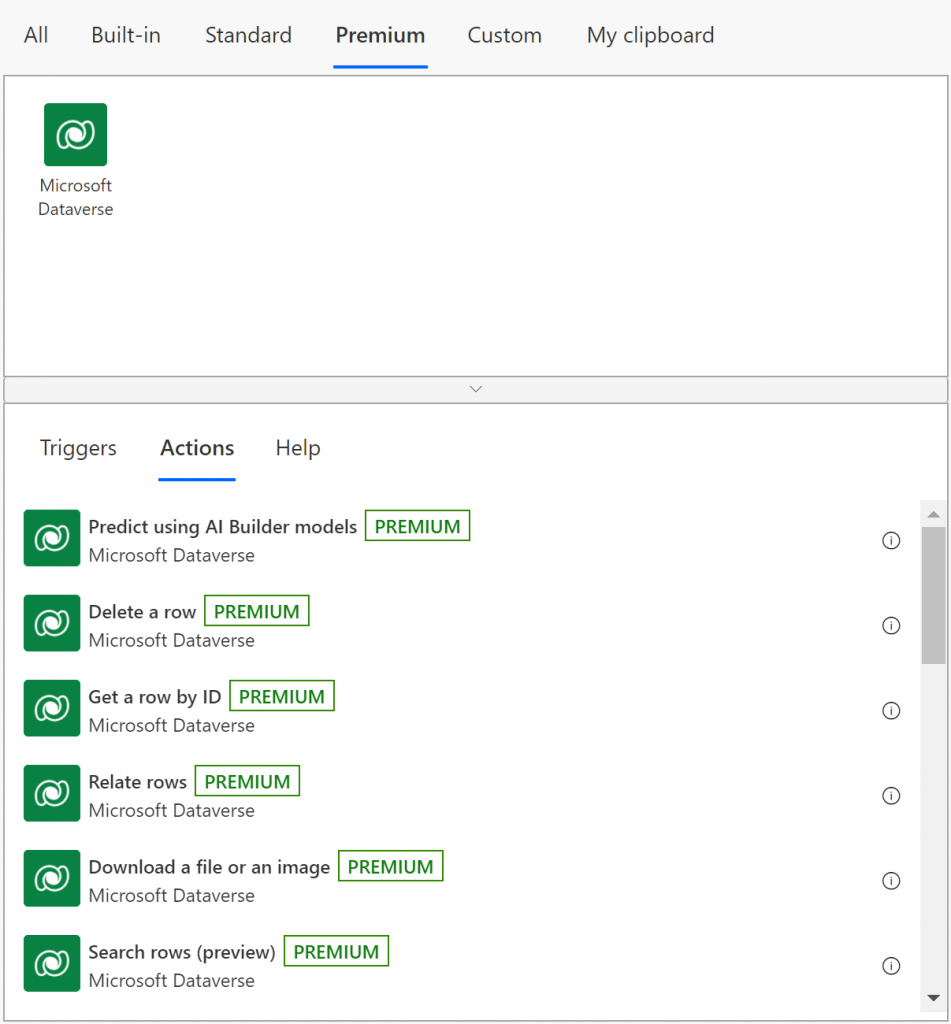Open info for Get a row by ID

pyautogui.click(x=891, y=711)
